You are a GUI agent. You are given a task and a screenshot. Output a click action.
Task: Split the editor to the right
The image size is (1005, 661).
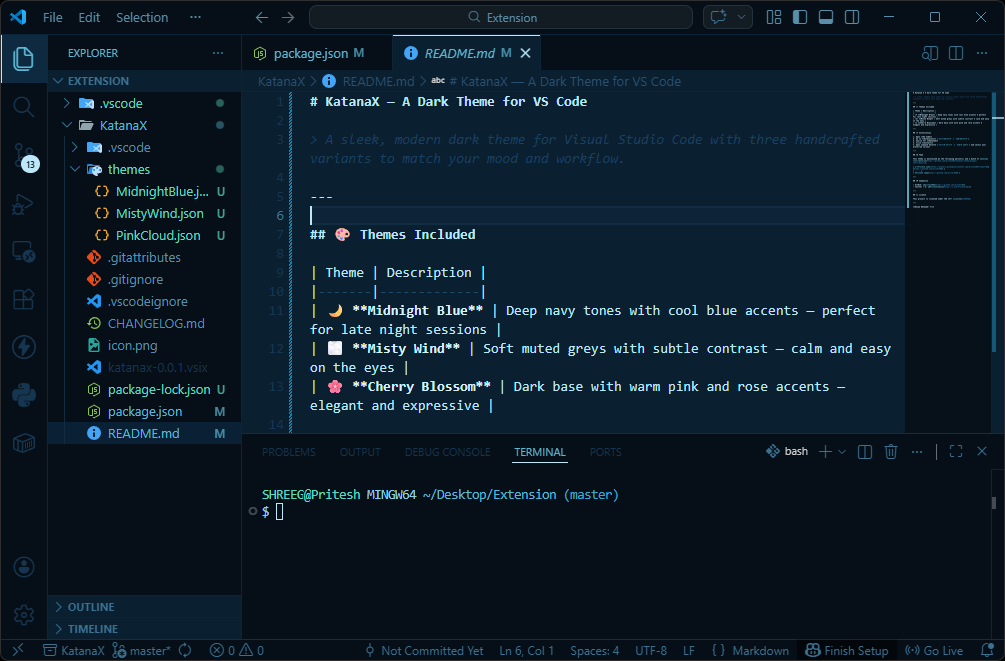(x=956, y=53)
